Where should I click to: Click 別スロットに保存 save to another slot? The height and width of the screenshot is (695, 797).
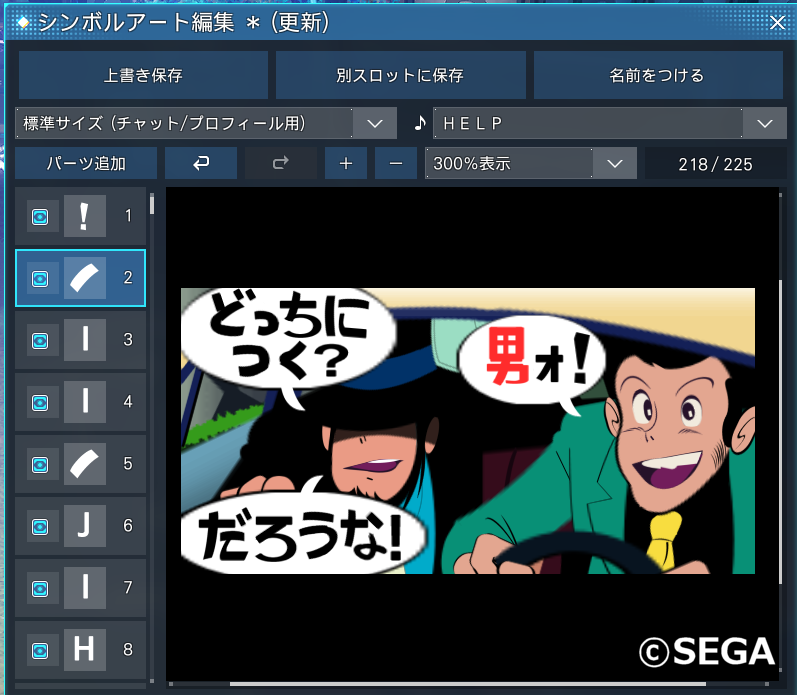[401, 75]
